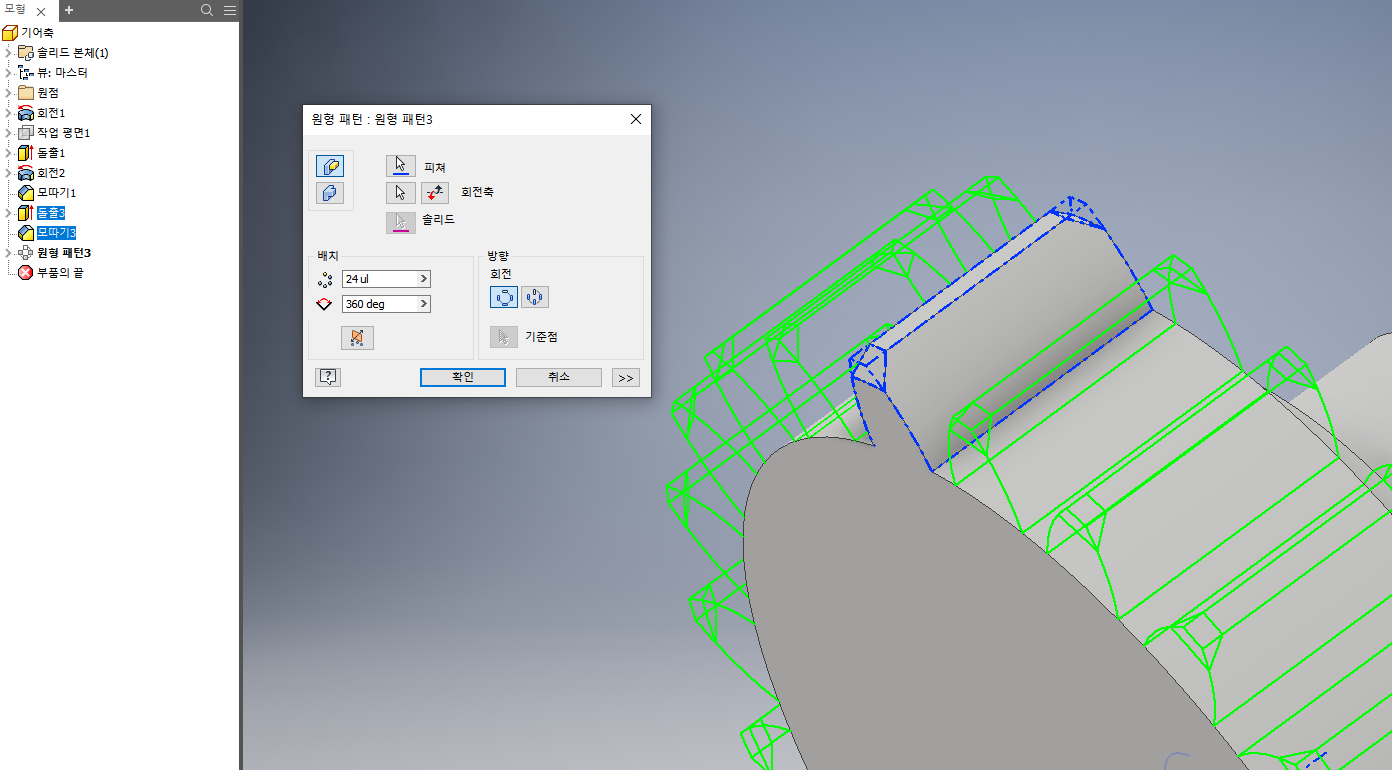Select 모따기1 in the browser tree
1392x770 pixels.
tap(56, 193)
